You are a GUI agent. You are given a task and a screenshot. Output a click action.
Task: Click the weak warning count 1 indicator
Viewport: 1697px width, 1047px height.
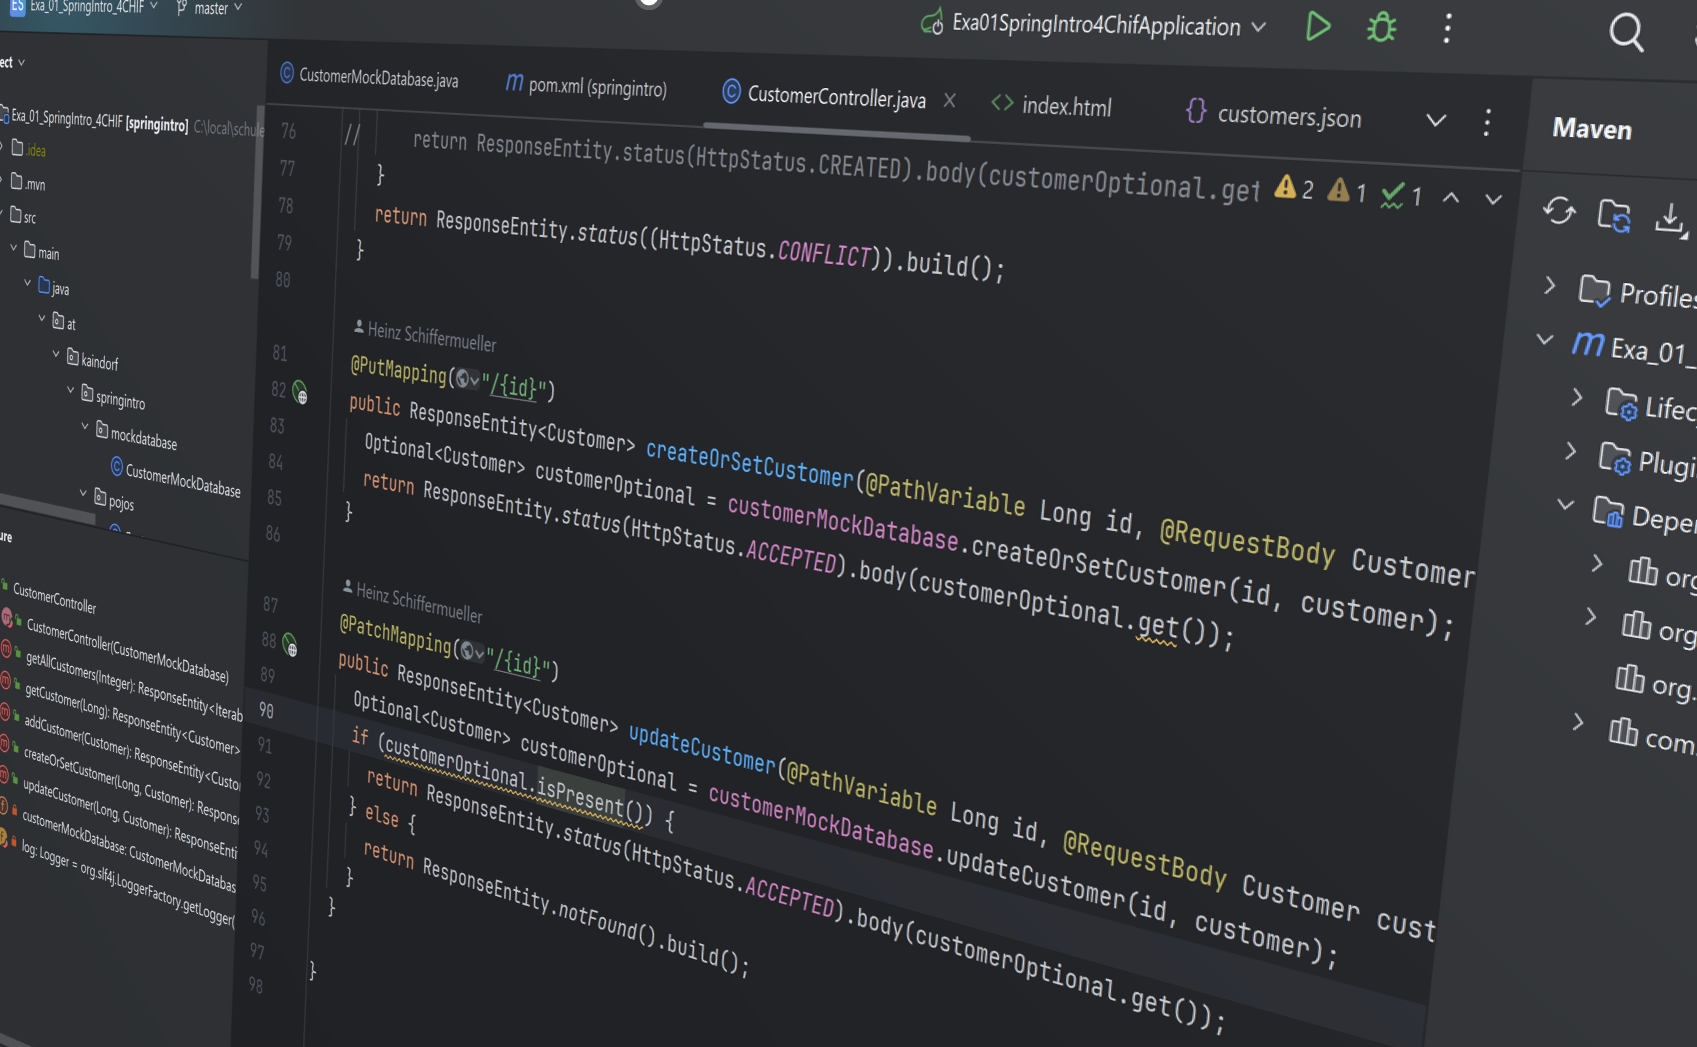(x=1347, y=192)
